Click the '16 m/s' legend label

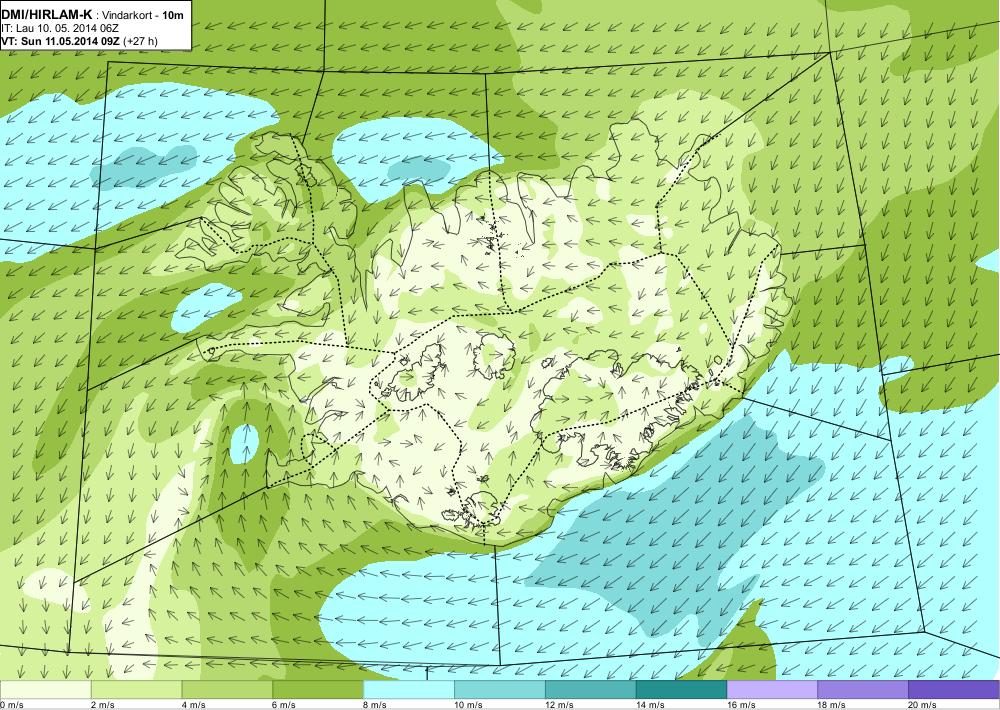[x=741, y=705]
